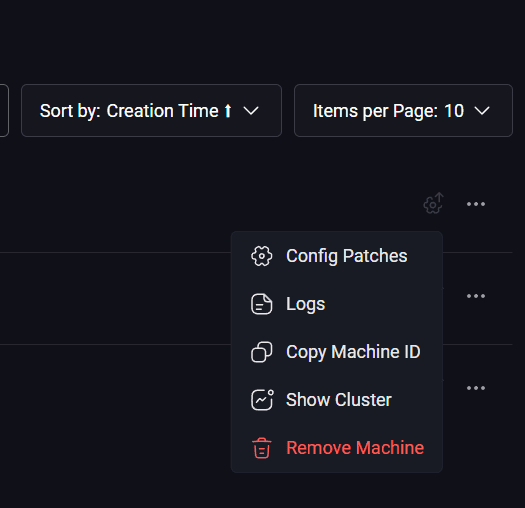Click the gear with upward arrow icon
Image resolution: width=525 pixels, height=508 pixels.
pyautogui.click(x=434, y=203)
